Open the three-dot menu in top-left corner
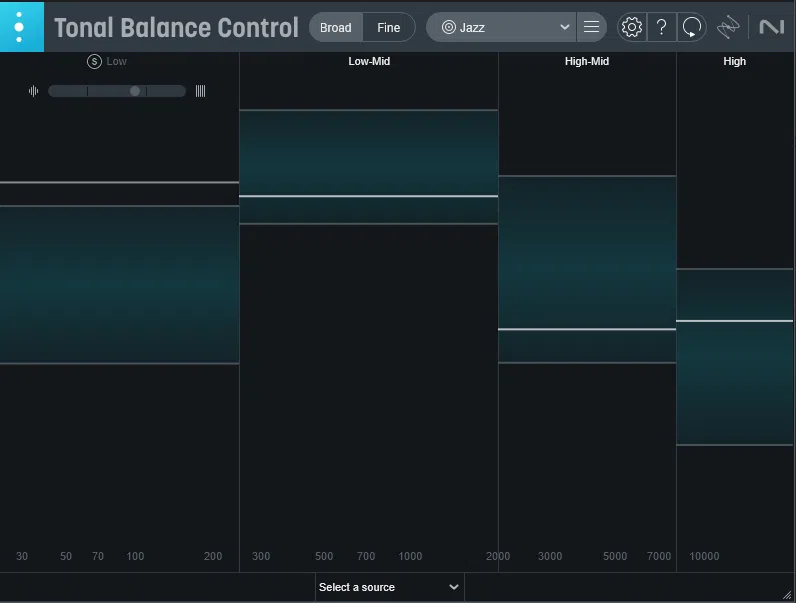 click(21, 26)
